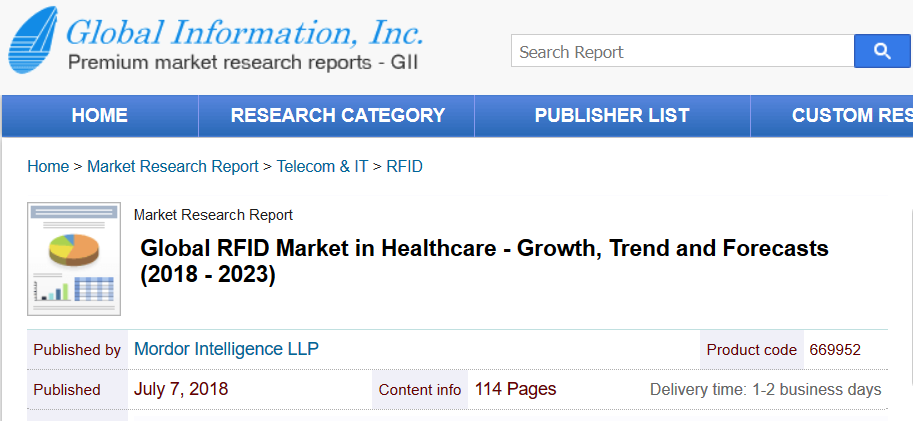Click inside the Search Report field
The image size is (913, 421).
[682, 51]
